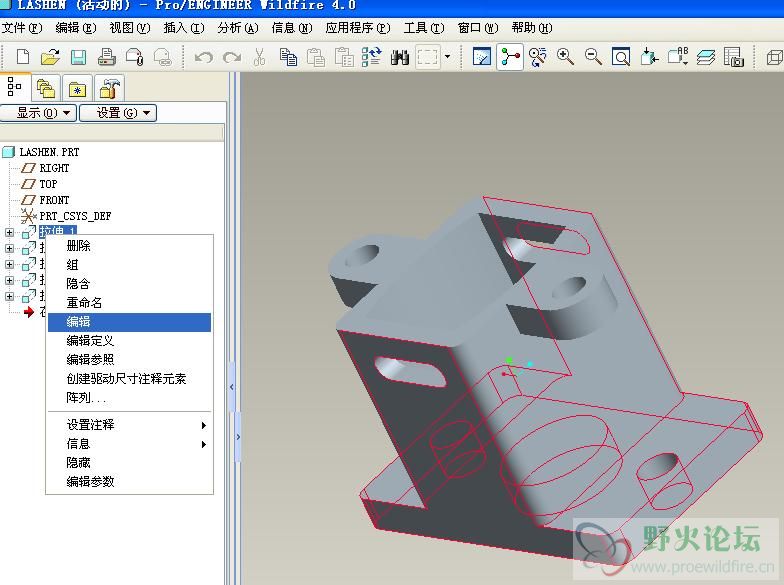Switch to the Model Tree navigator tab

coord(15,87)
